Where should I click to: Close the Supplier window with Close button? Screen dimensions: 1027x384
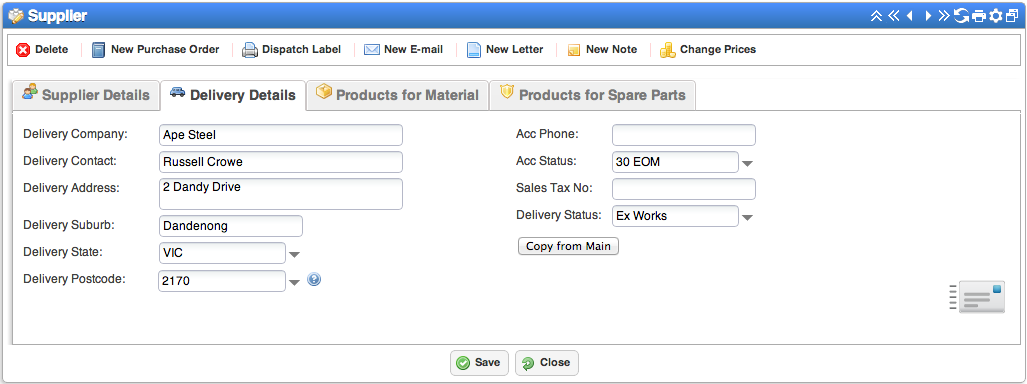(x=547, y=362)
